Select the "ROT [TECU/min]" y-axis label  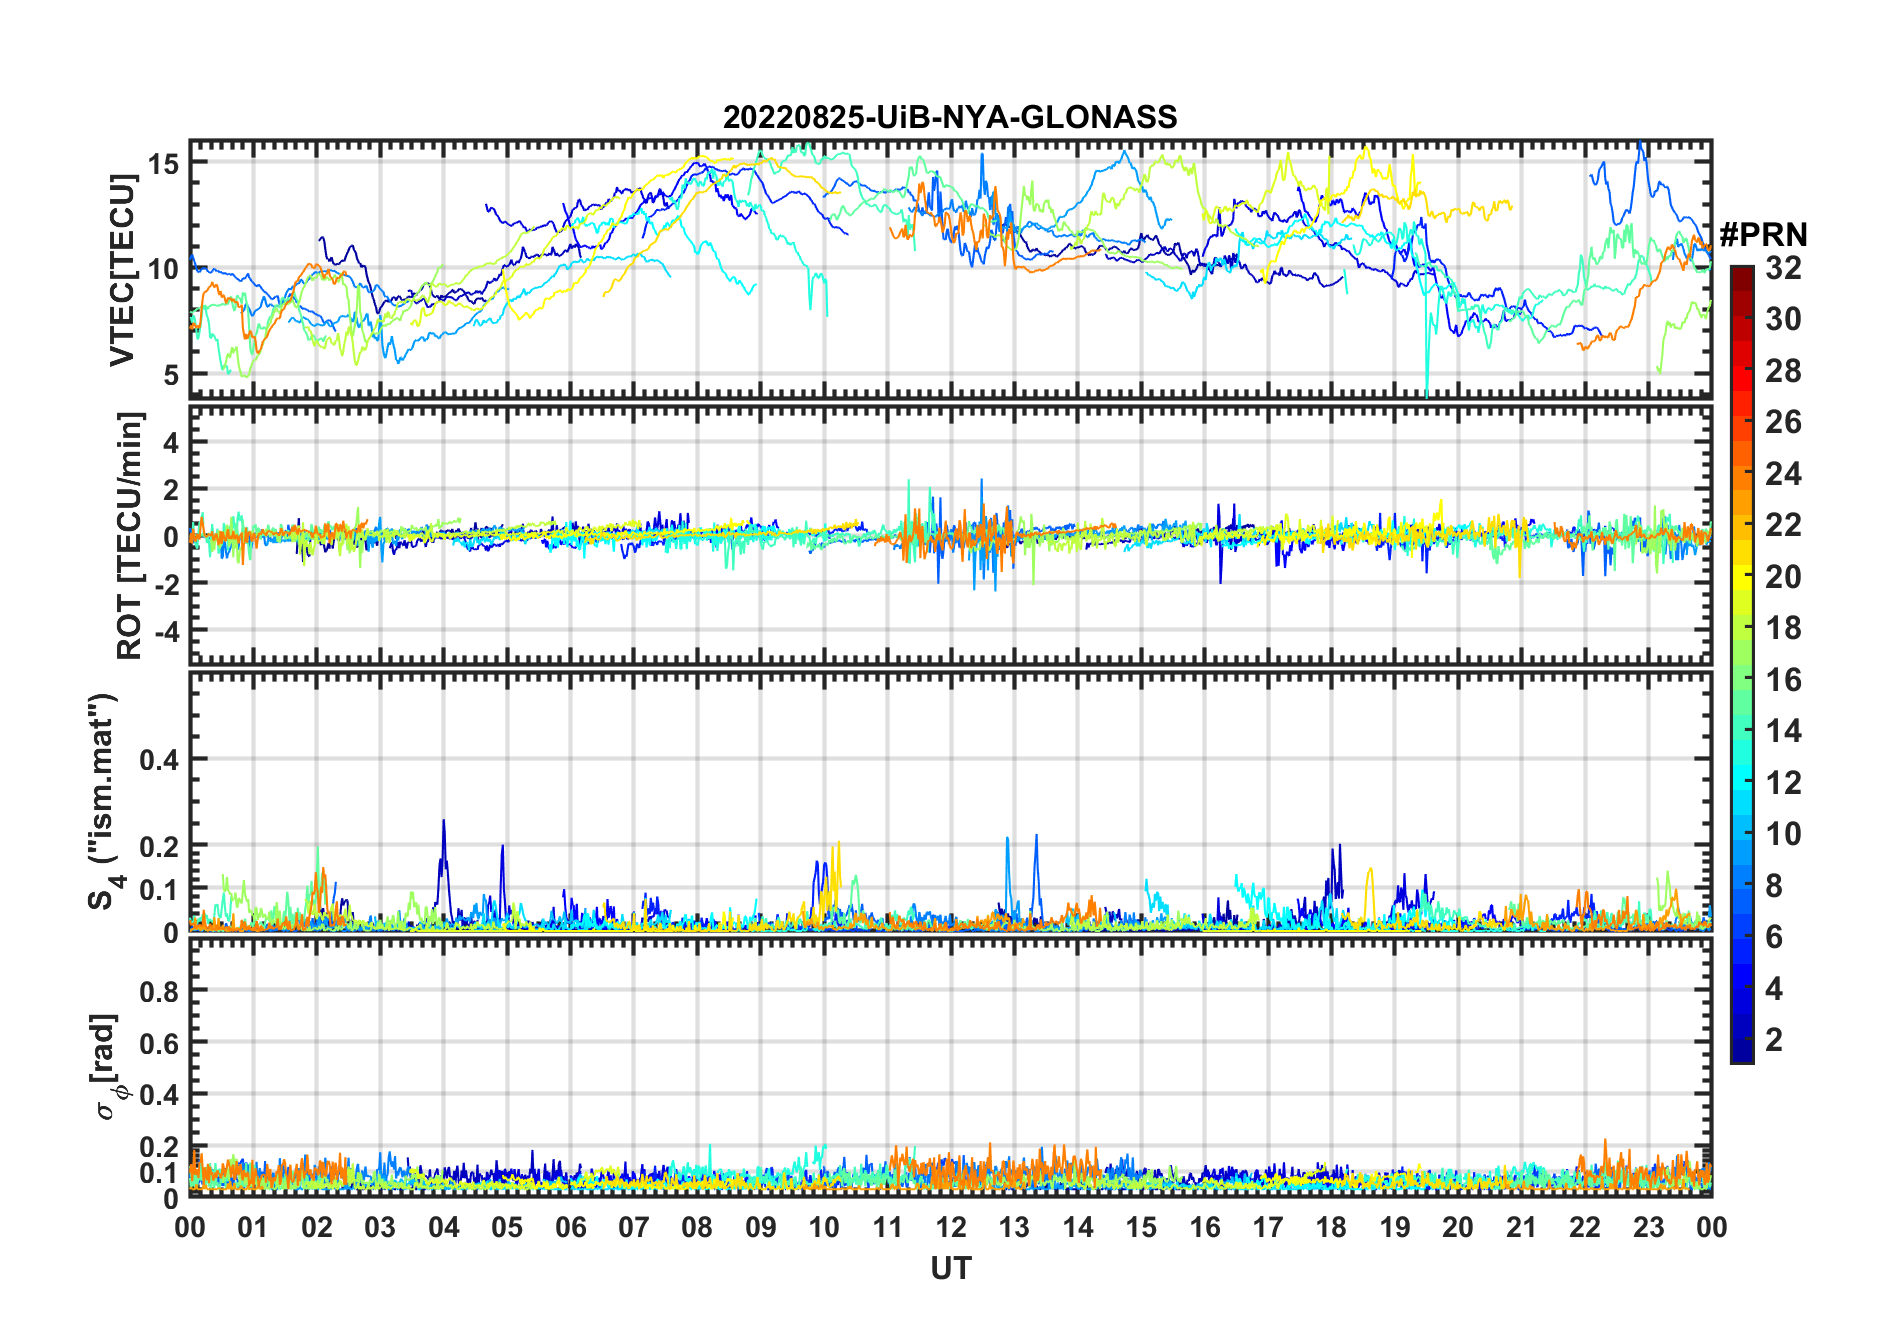coord(129,535)
